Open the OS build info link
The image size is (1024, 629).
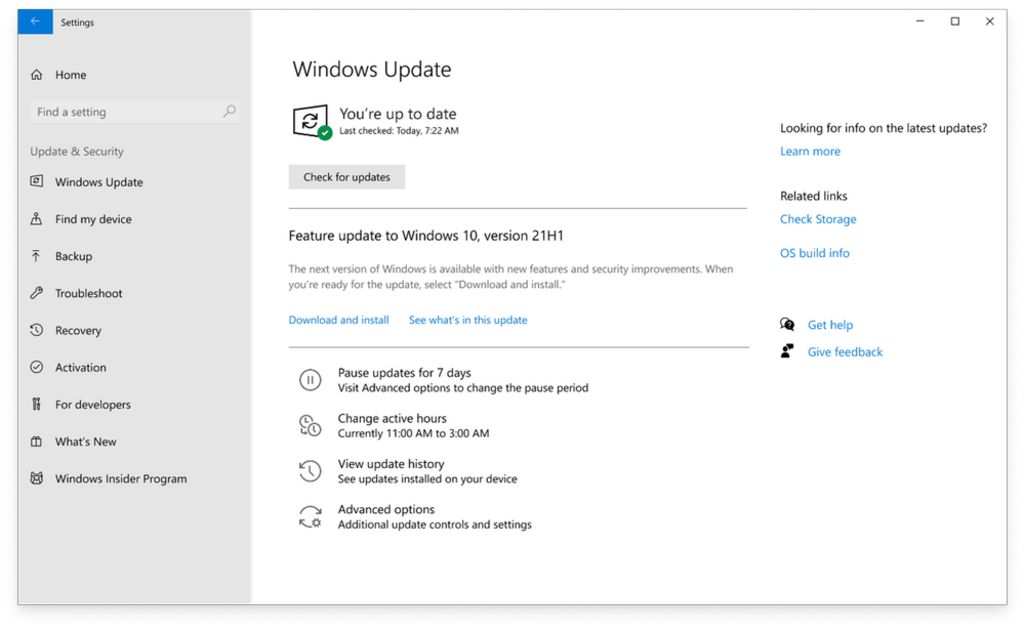(x=814, y=253)
